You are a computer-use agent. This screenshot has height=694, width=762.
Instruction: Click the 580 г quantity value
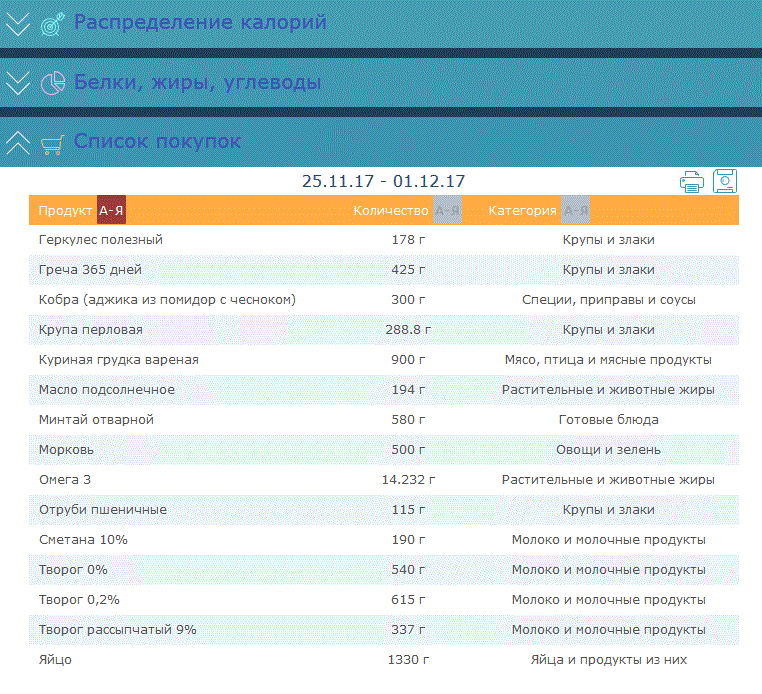pos(408,420)
